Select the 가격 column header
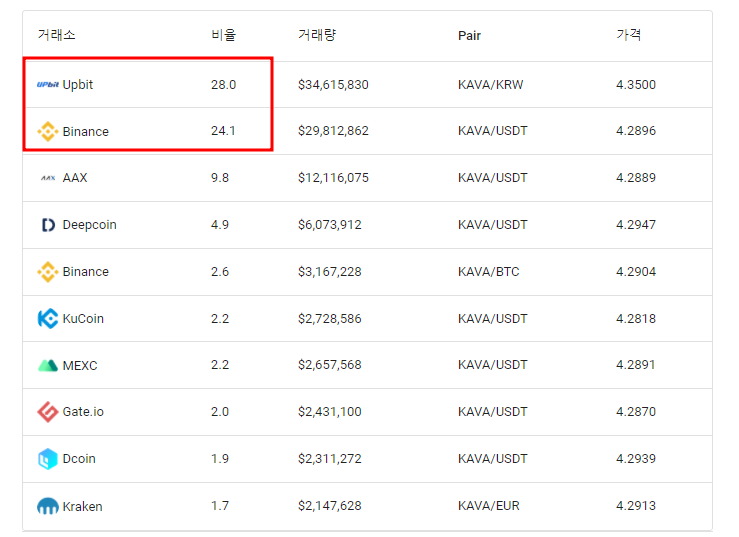 [x=629, y=35]
